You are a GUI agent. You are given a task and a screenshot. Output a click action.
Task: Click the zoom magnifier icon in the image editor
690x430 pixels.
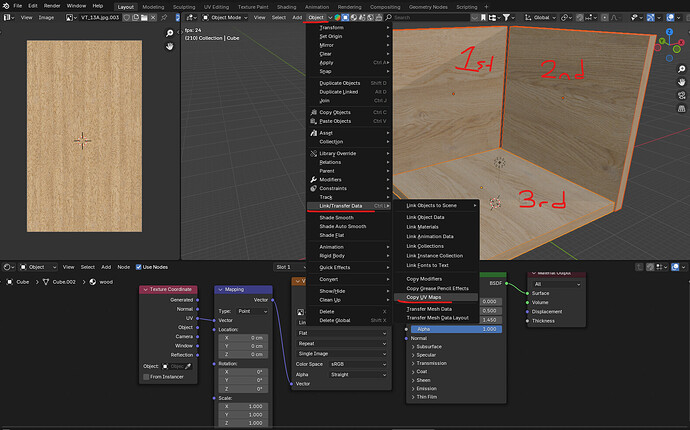click(x=169, y=33)
